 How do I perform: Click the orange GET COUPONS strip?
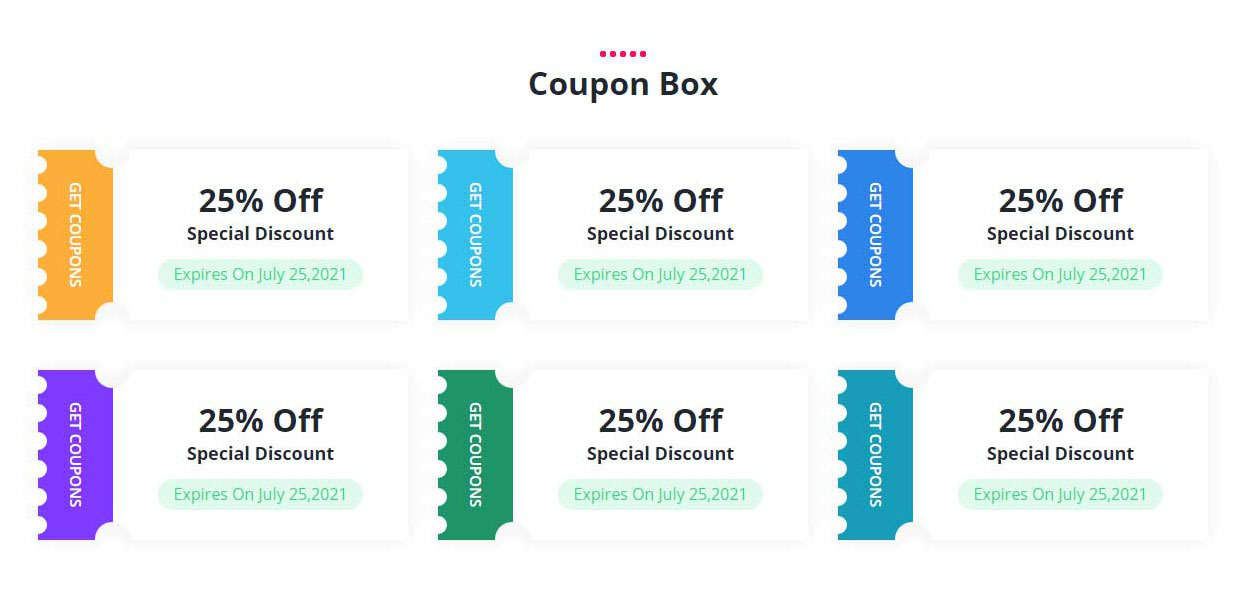76,235
